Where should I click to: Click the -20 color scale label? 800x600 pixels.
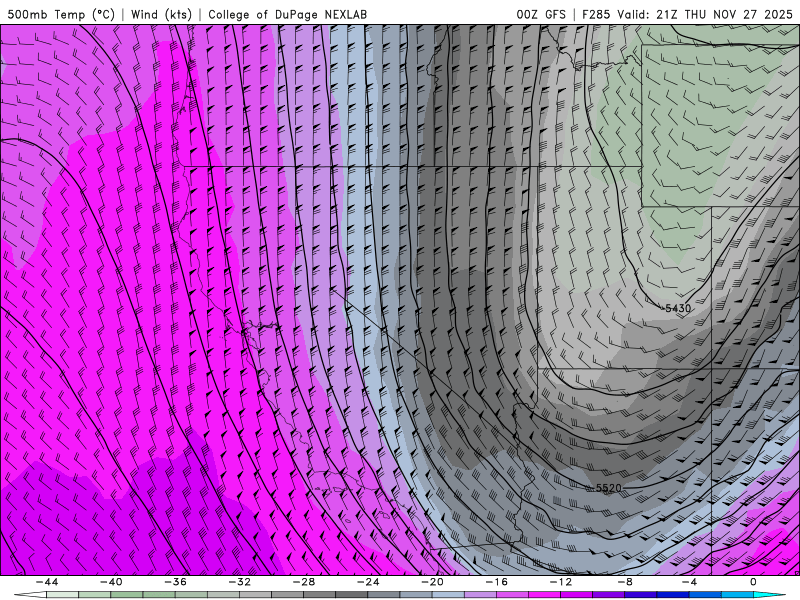pyautogui.click(x=433, y=582)
